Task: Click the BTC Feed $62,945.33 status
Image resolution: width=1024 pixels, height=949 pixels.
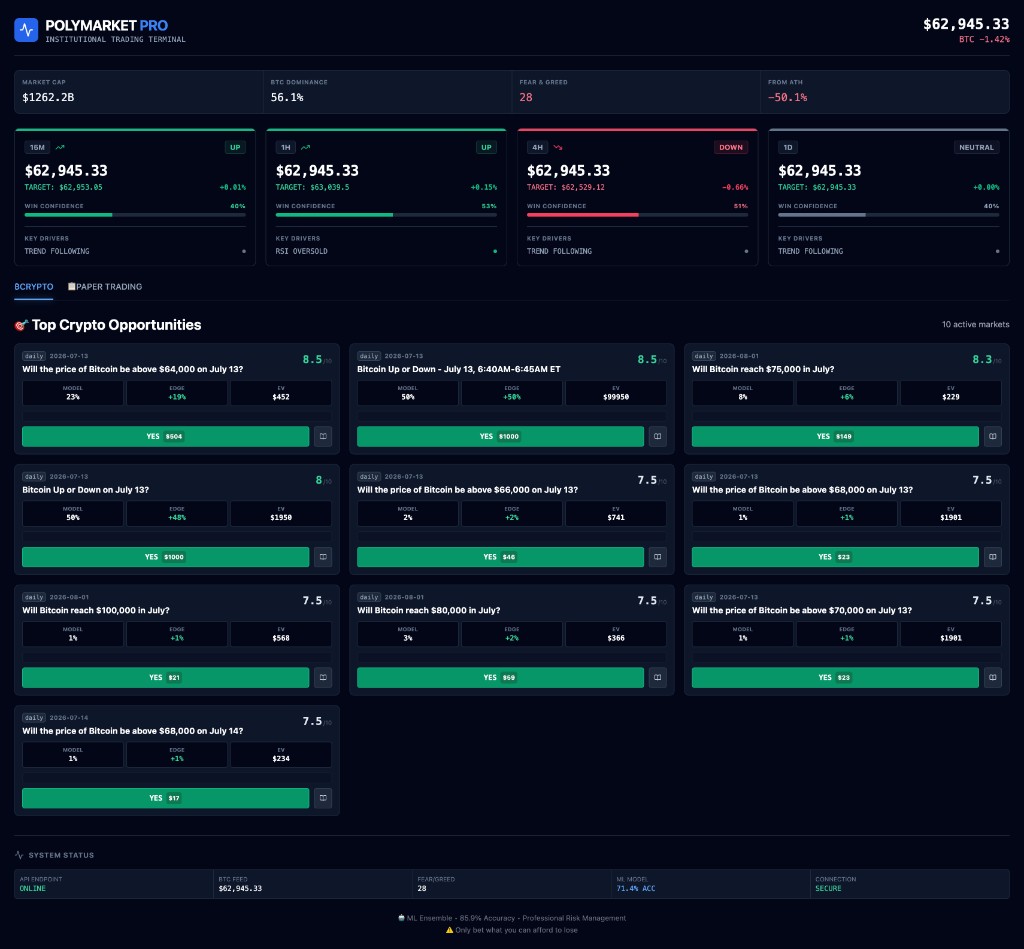Action: (240, 888)
